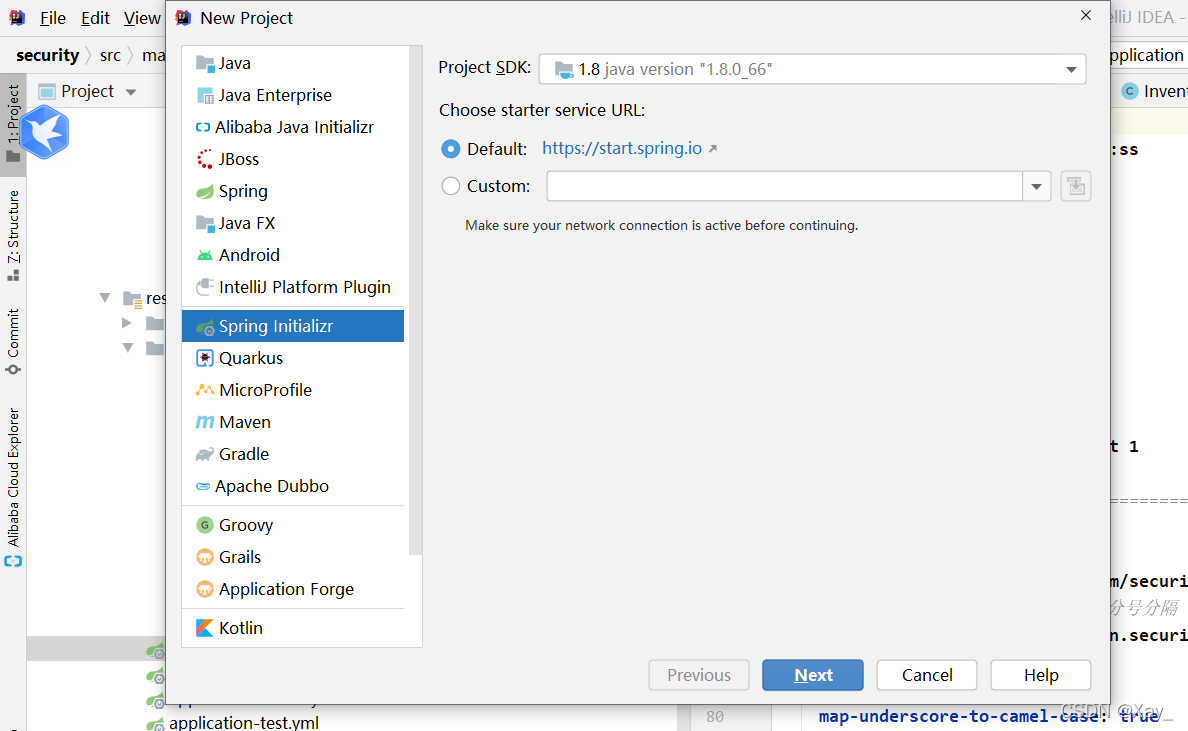1188x731 pixels.
Task: Click the custom URL download icon button
Action: click(1075, 186)
